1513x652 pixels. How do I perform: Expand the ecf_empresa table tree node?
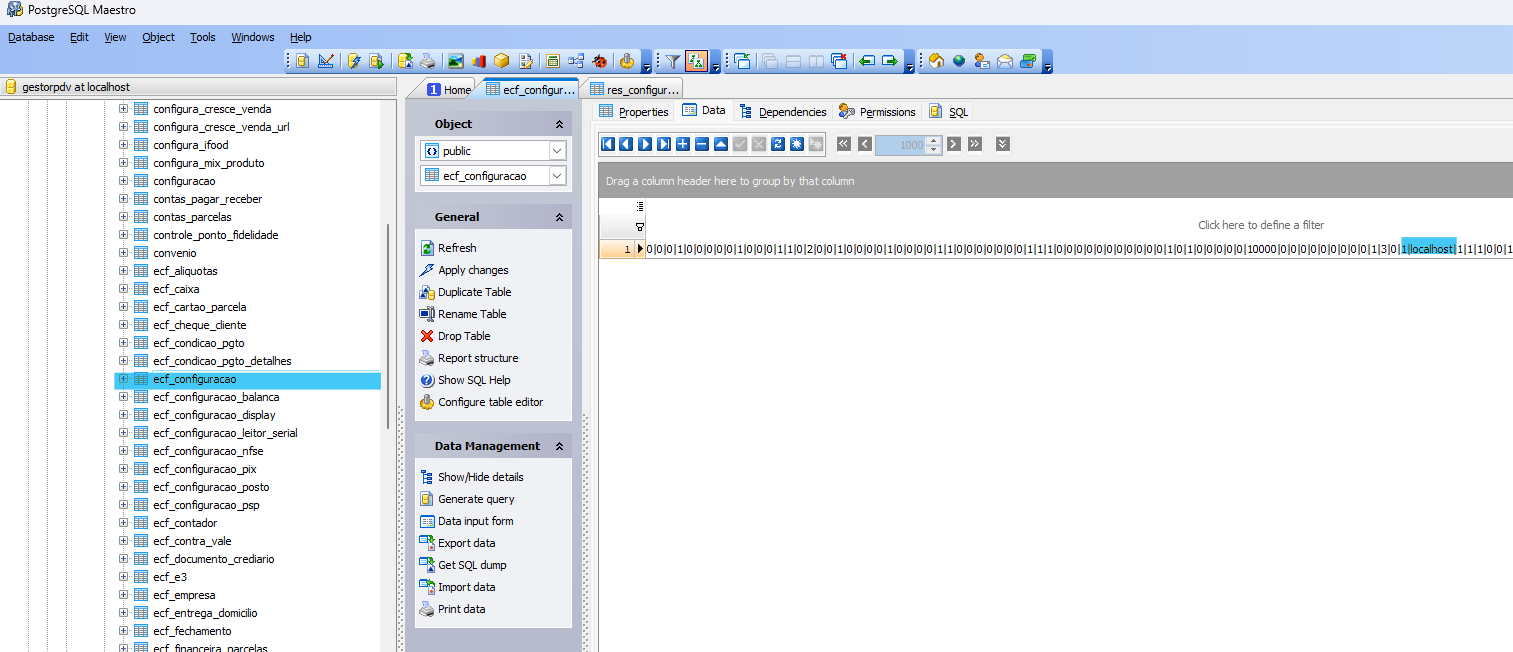(124, 595)
